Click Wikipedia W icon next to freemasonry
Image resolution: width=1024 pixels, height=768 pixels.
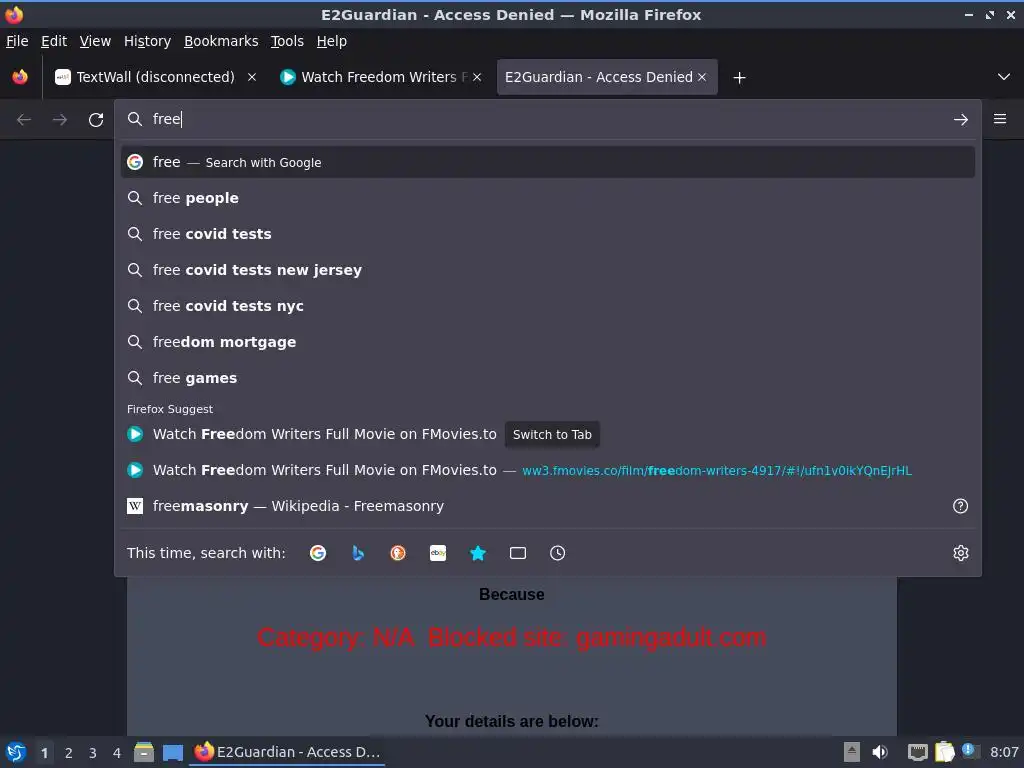click(x=135, y=506)
